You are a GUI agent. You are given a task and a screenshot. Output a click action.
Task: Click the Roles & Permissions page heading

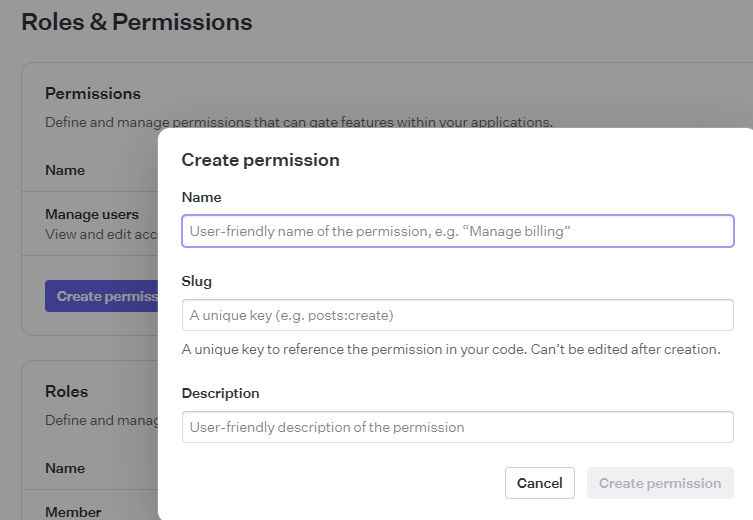point(137,22)
